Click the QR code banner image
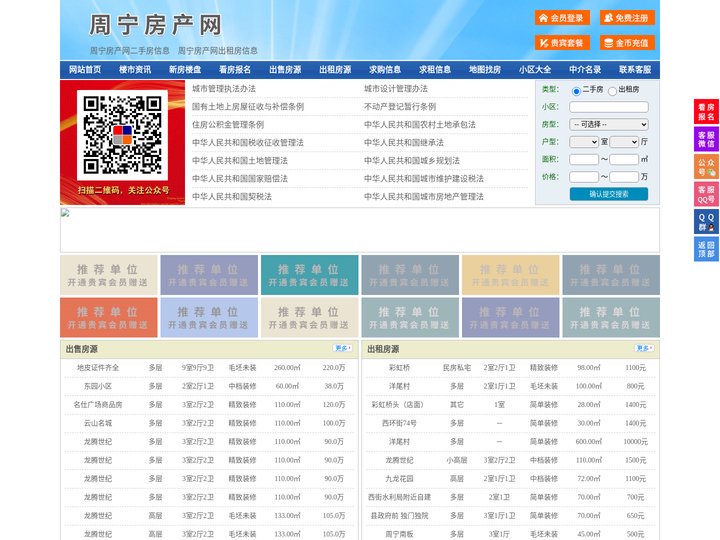 coord(123,142)
